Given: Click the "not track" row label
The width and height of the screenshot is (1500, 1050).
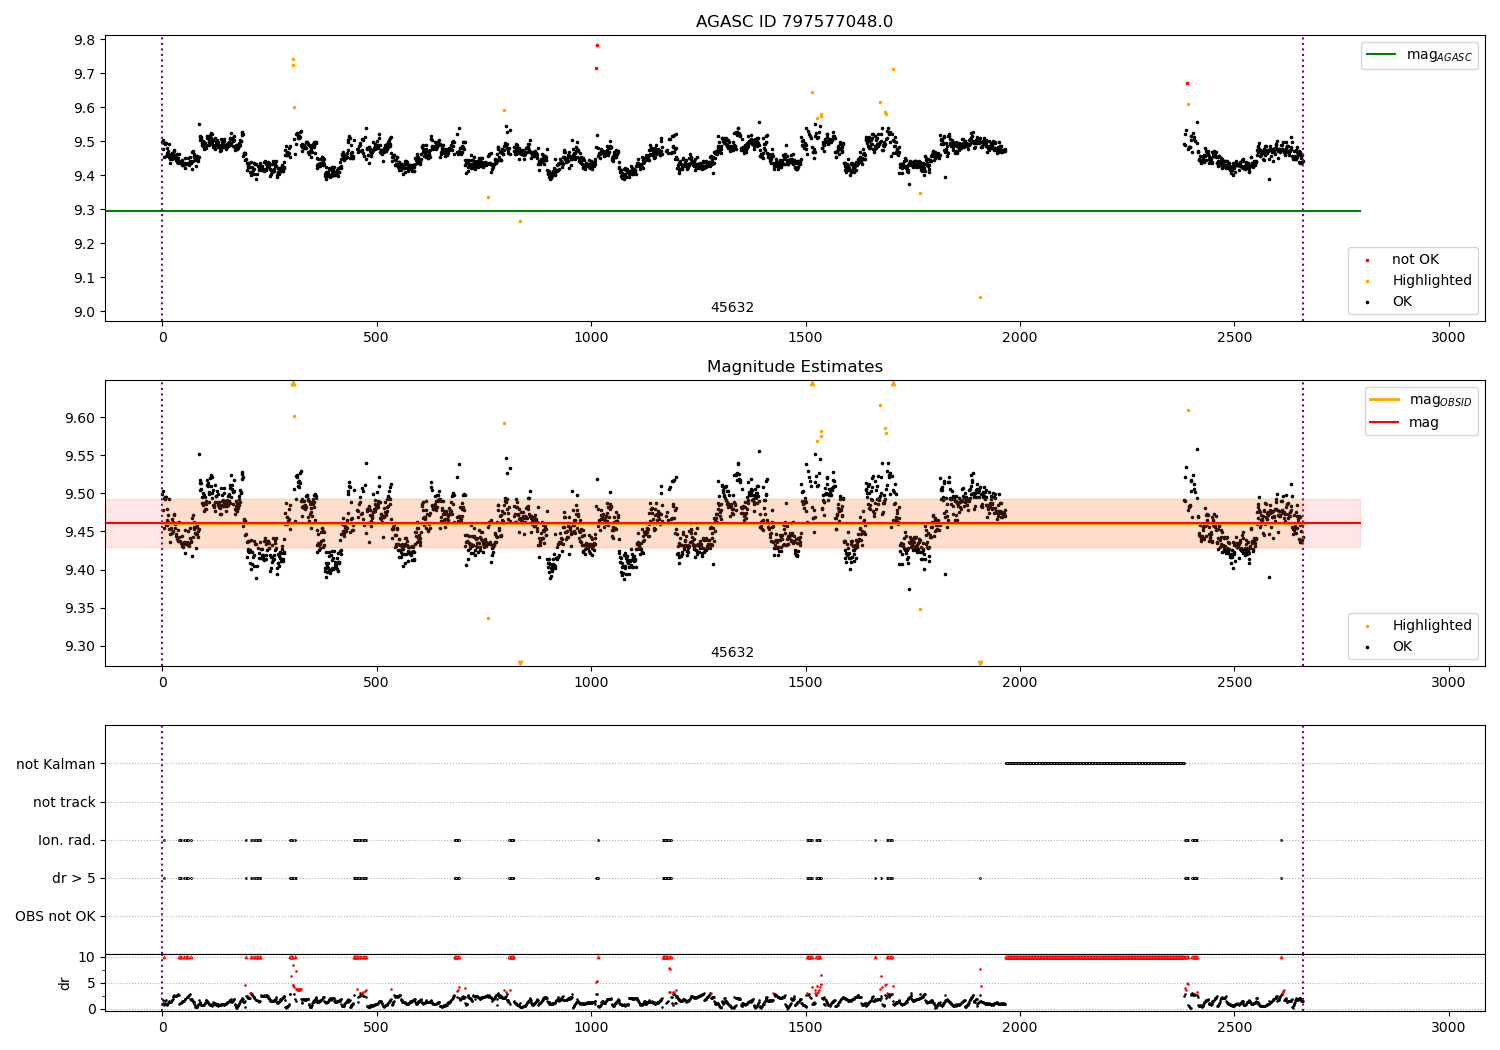Looking at the screenshot, I should click(64, 802).
